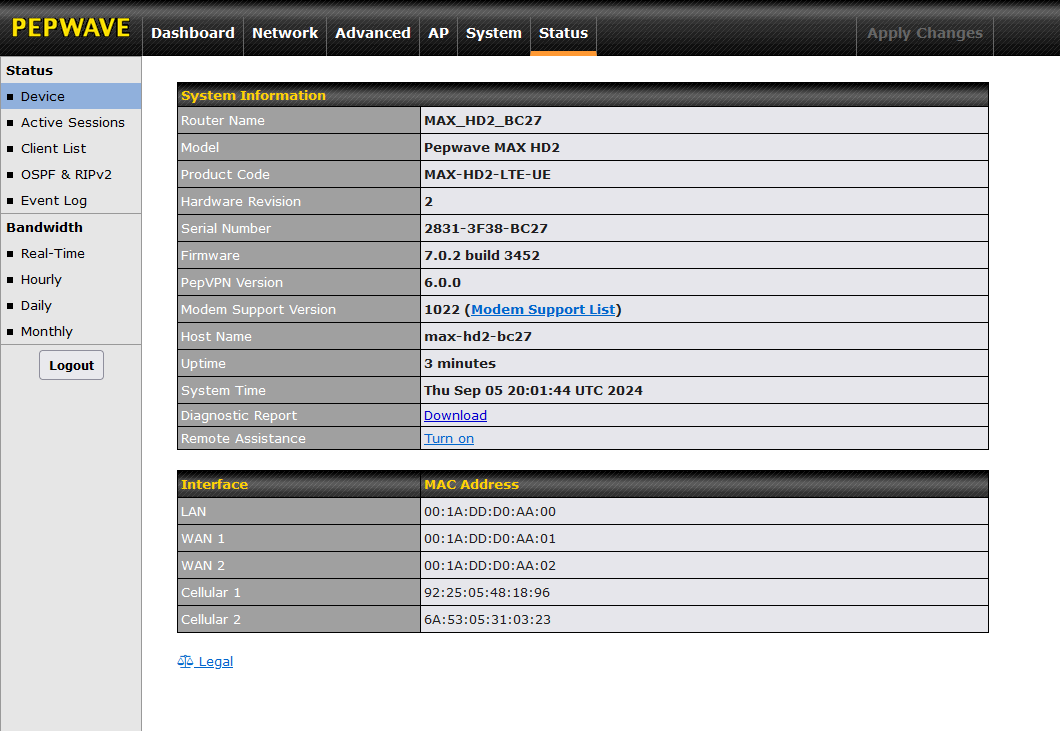Open the Modem Support List link

543,309
